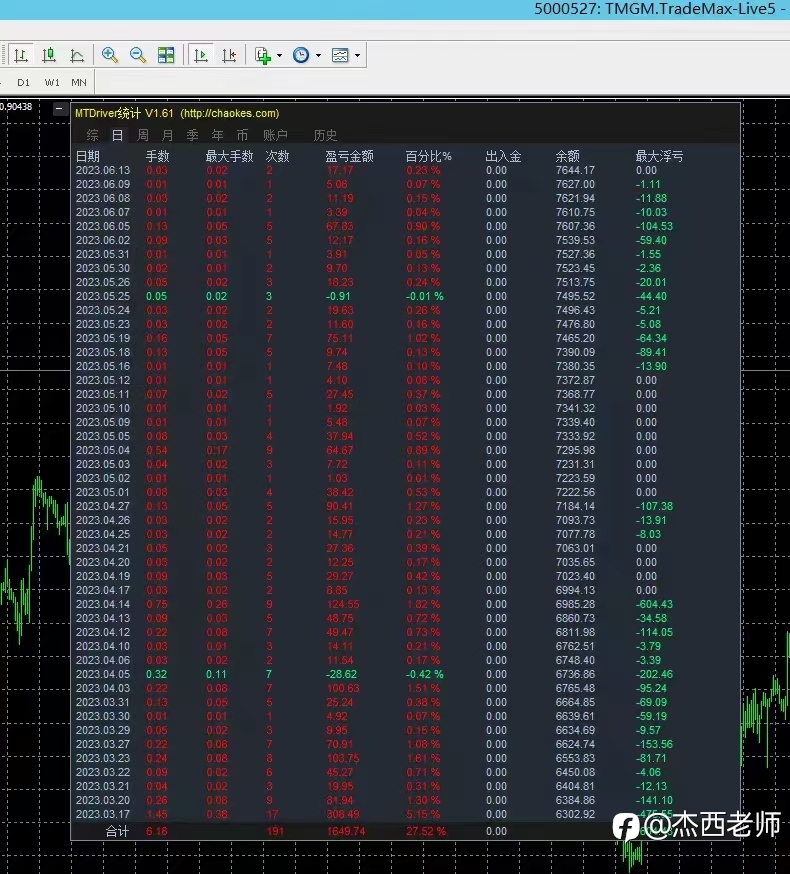Click the 余额 column header
Screen dimensions: 790x874
[568, 156]
